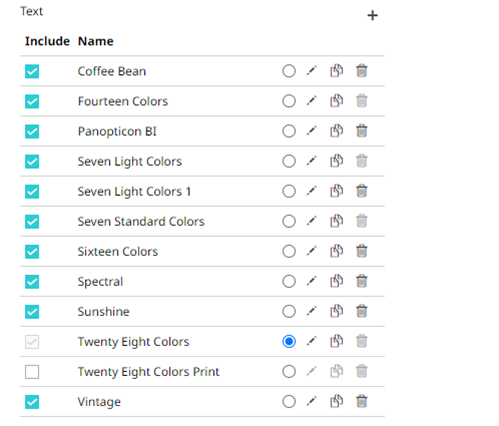Uncheck Include for Coffee Bean
The width and height of the screenshot is (499, 426).
pos(32,71)
